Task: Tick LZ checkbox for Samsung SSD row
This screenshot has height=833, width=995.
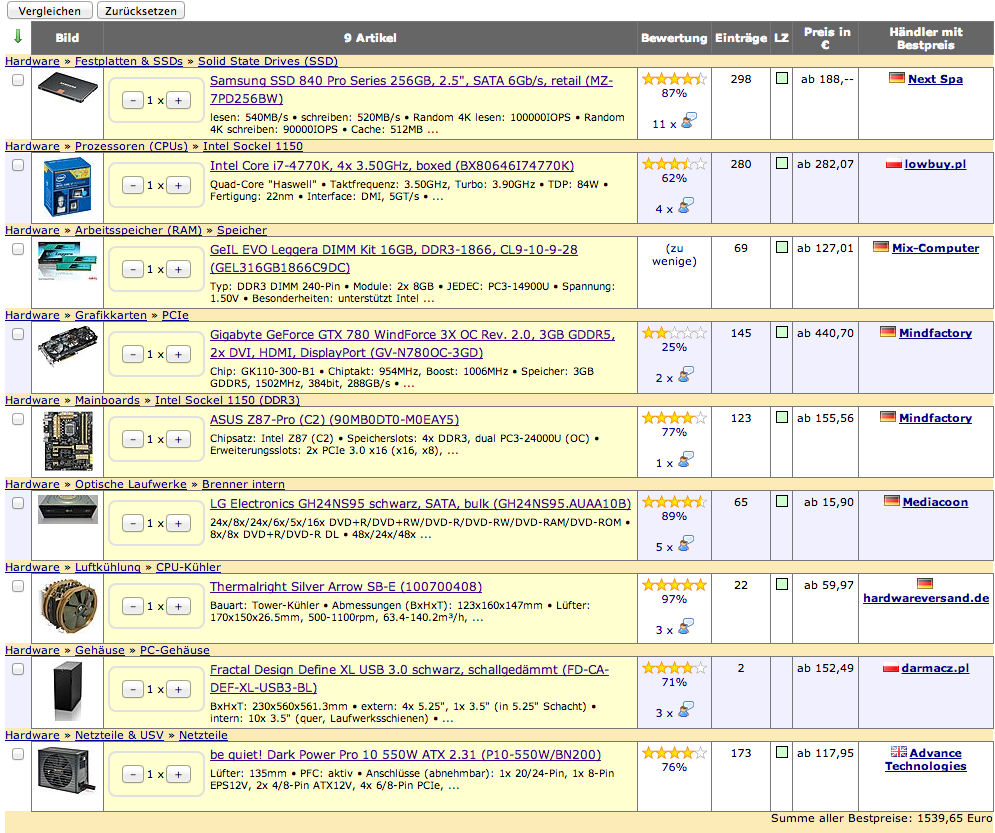Action: pyautogui.click(x=782, y=78)
